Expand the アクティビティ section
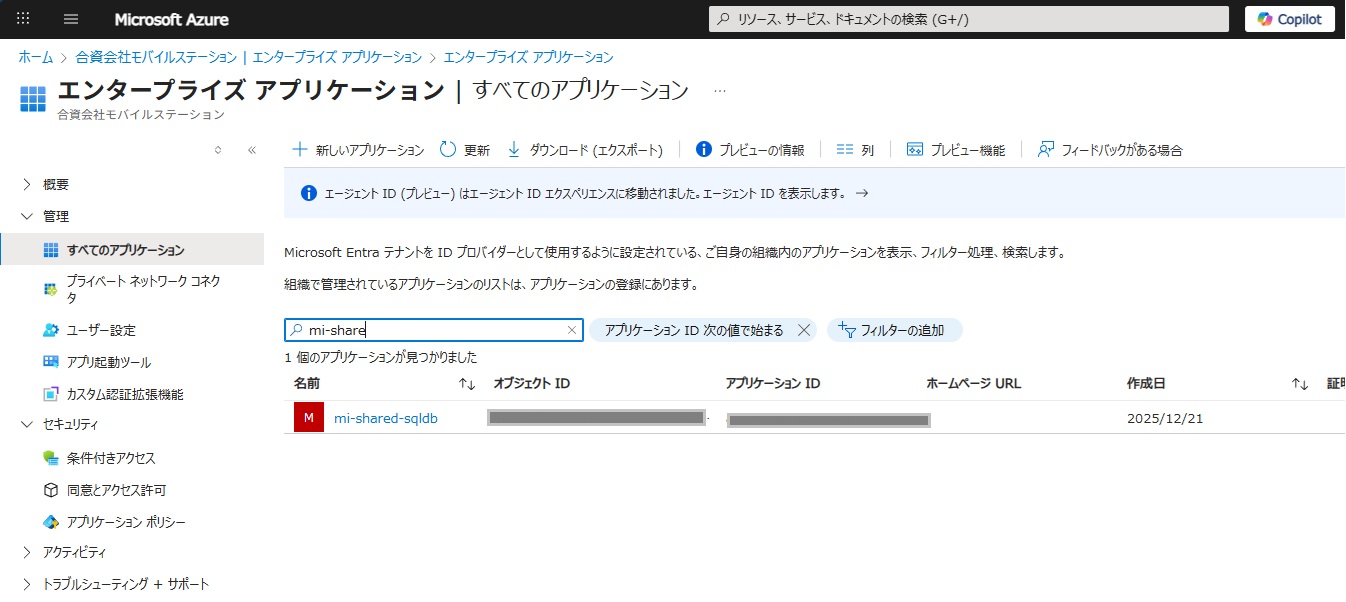This screenshot has height=602, width=1346. (27, 552)
